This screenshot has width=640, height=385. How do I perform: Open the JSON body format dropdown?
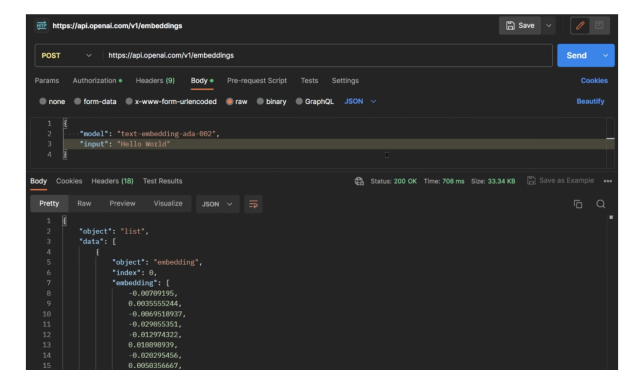[360, 102]
